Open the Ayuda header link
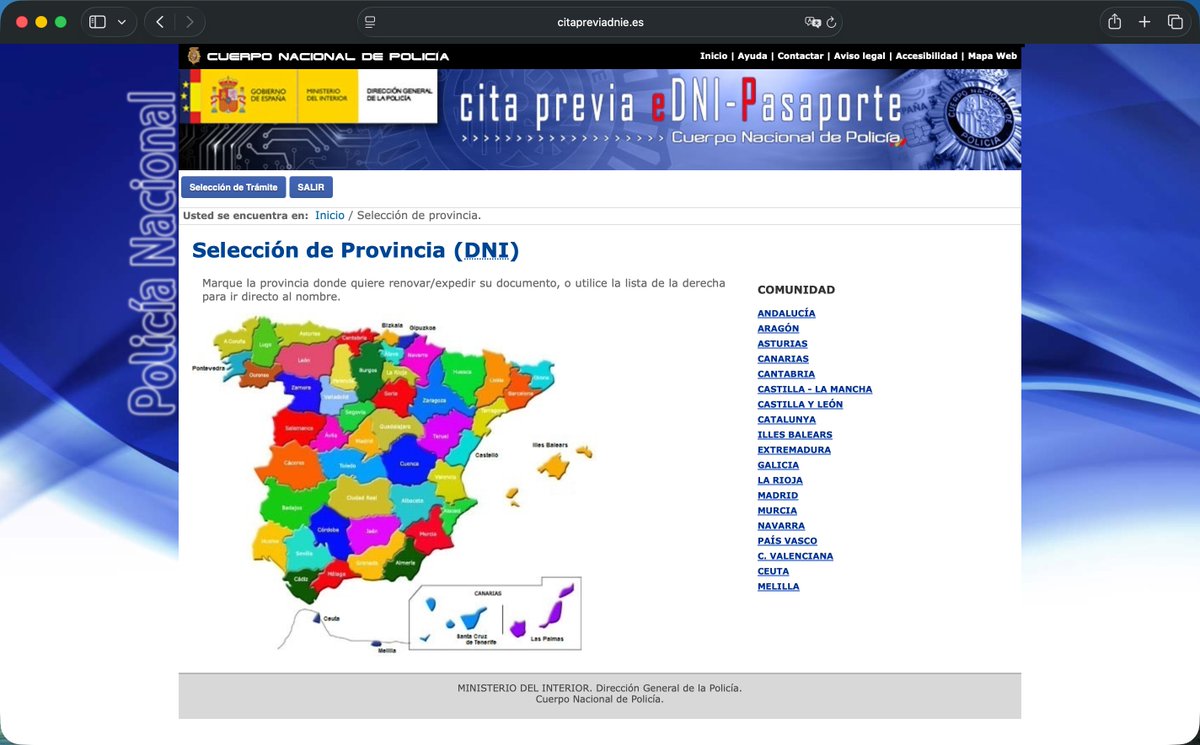Image resolution: width=1200 pixels, height=745 pixels. pos(752,56)
